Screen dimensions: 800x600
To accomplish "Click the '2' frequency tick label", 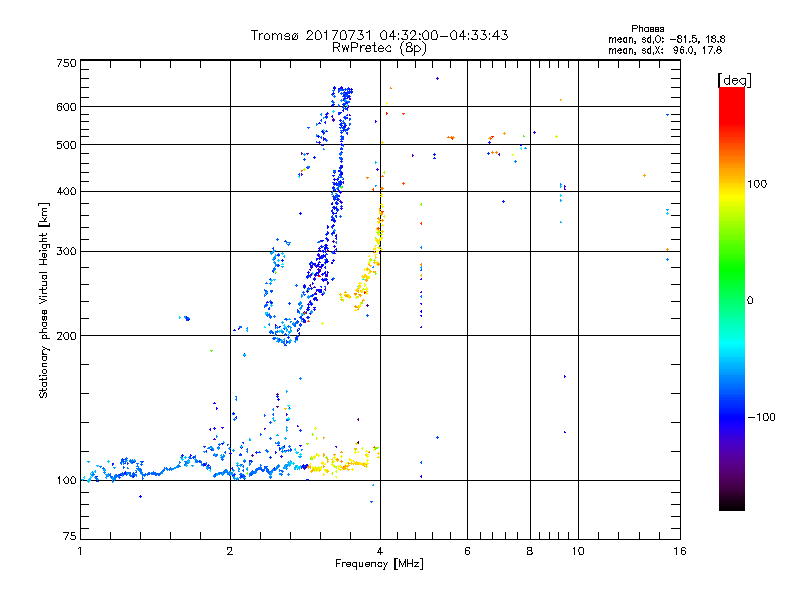I will pyautogui.click(x=230, y=551).
